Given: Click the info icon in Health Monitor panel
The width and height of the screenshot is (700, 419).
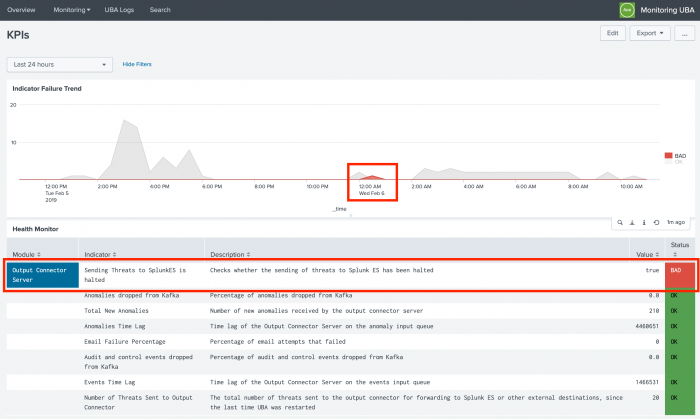Looking at the screenshot, I should coord(644,222).
